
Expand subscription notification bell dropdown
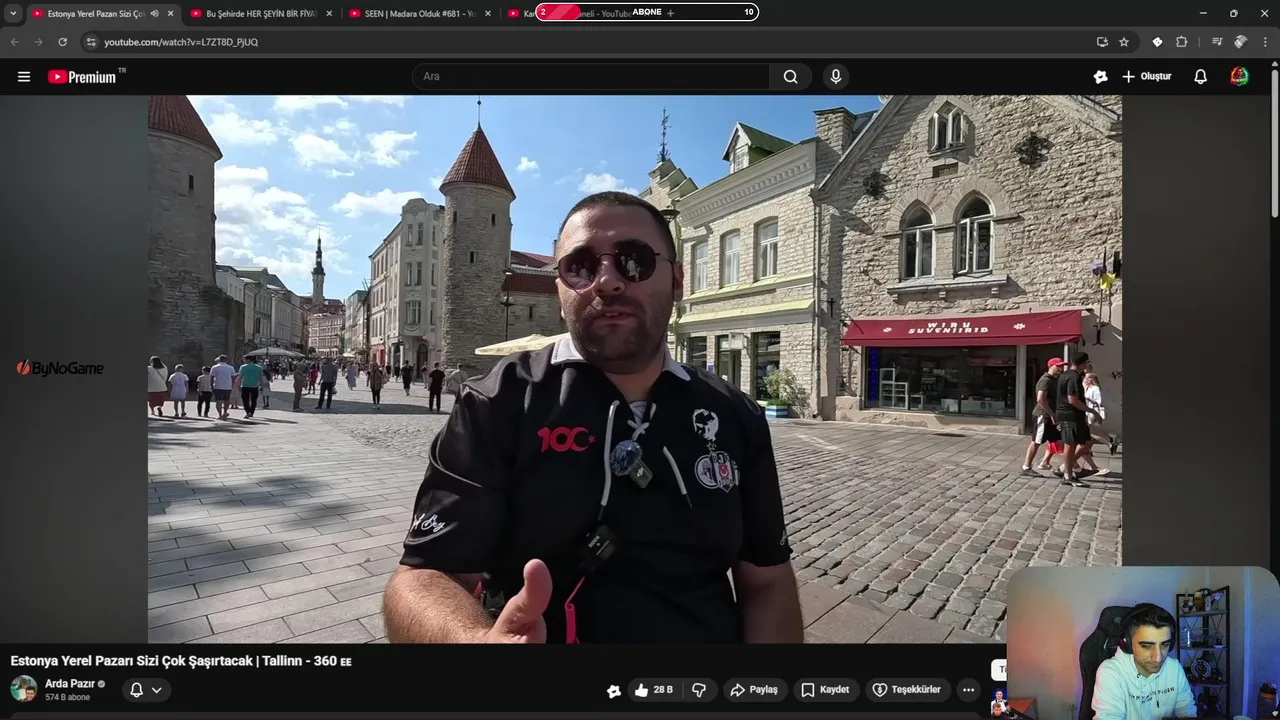pos(146,690)
